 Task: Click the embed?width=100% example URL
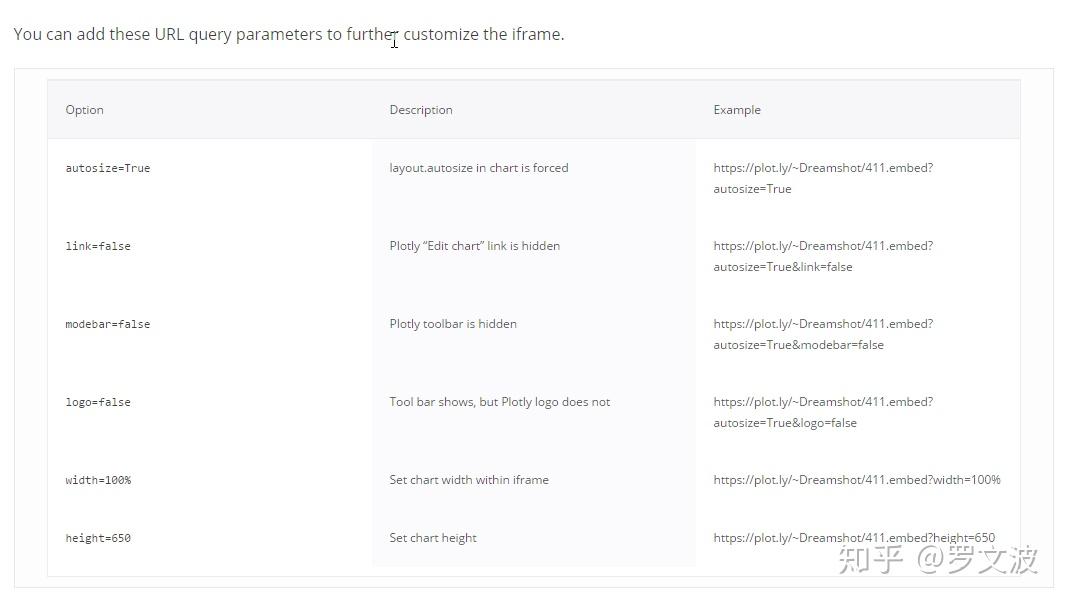click(857, 480)
